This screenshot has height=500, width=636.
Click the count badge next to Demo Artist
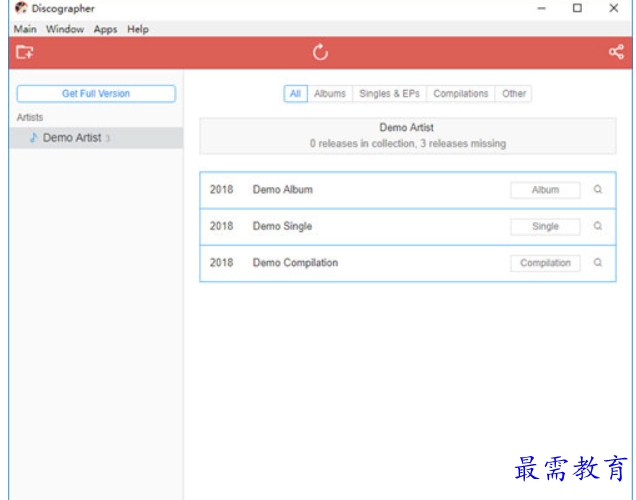107,139
